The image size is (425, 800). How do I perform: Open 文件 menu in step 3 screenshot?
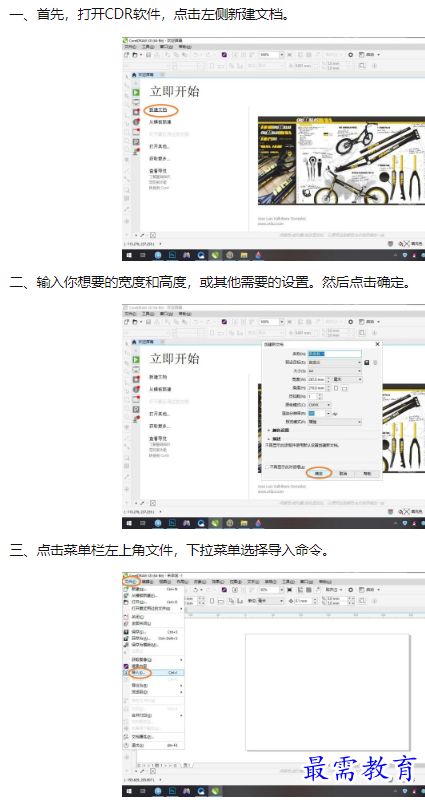click(130, 581)
